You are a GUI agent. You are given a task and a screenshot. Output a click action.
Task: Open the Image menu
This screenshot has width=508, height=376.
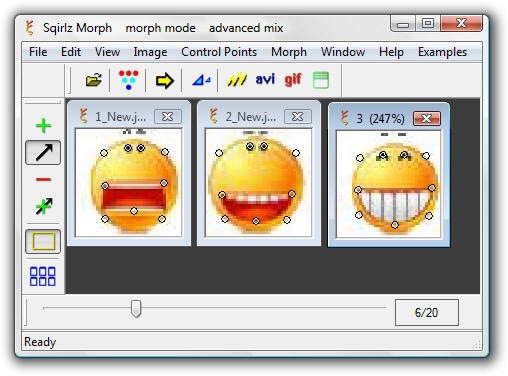point(150,52)
